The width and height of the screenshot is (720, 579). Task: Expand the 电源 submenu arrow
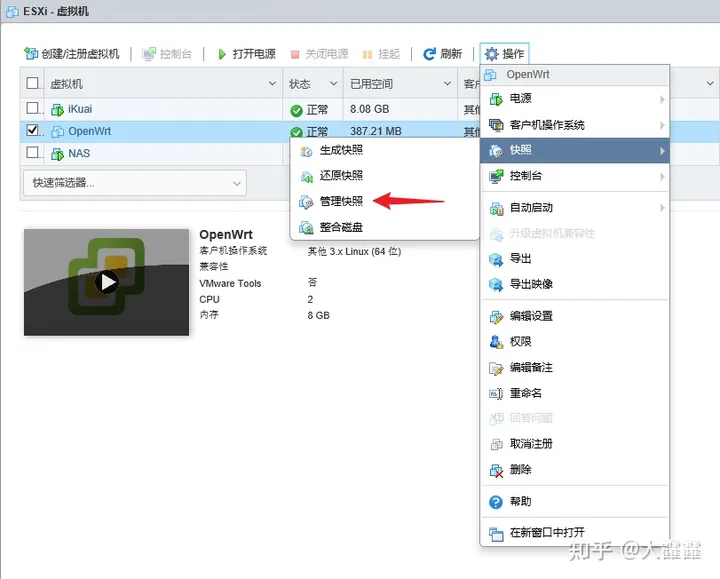point(661,99)
